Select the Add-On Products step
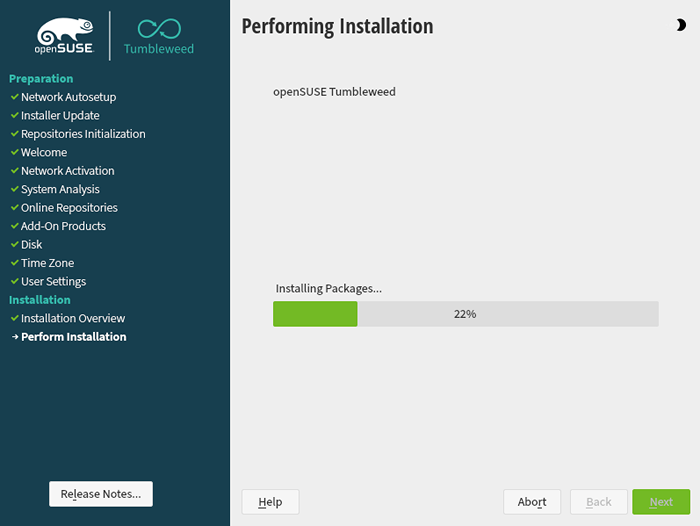Image resolution: width=700 pixels, height=526 pixels. click(63, 226)
